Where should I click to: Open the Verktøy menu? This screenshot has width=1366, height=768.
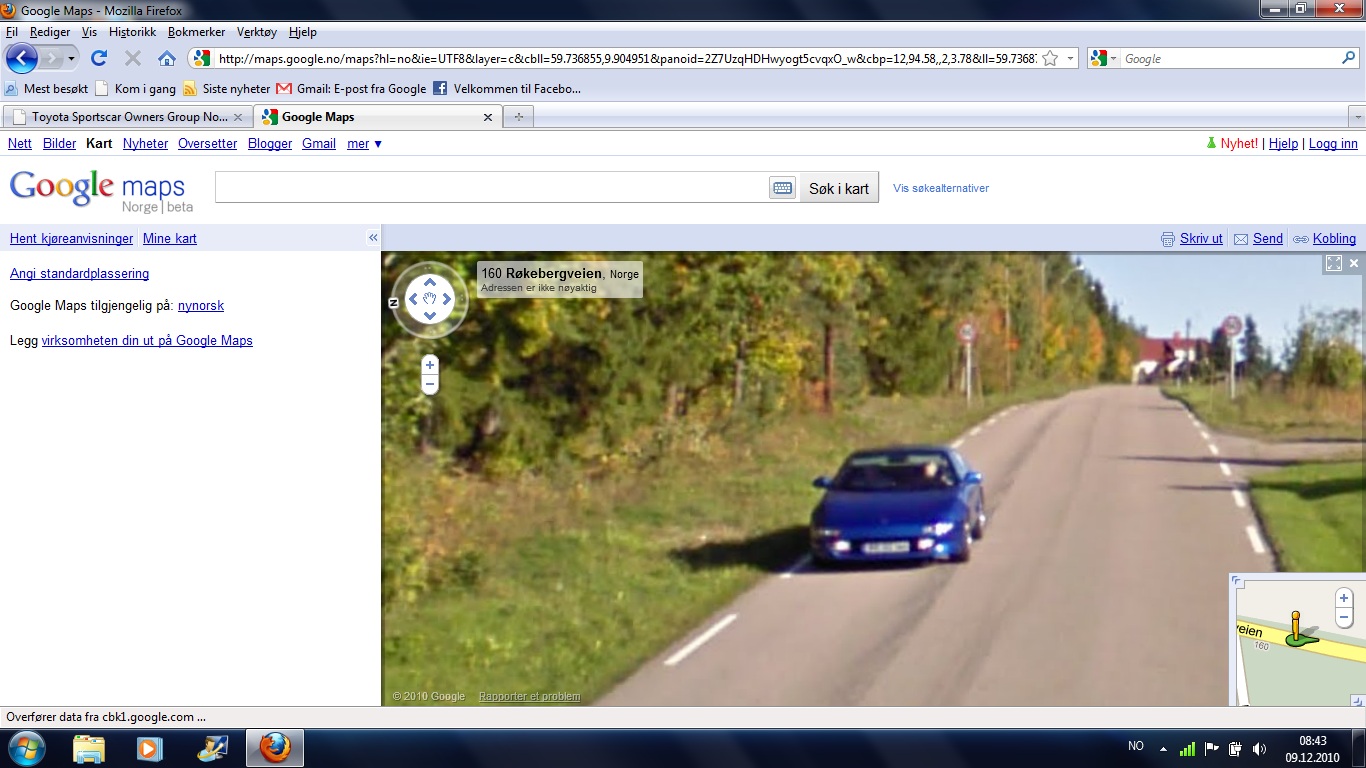[x=255, y=31]
